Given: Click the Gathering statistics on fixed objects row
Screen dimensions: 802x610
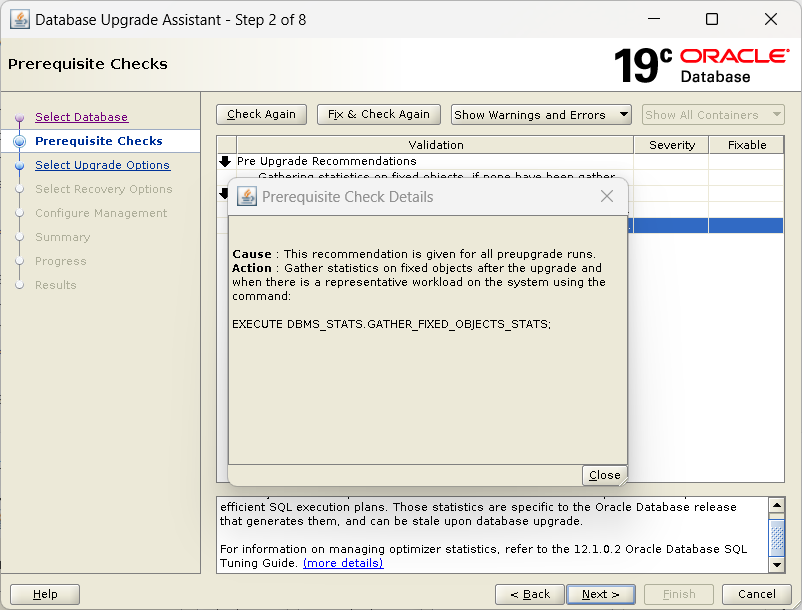Looking at the screenshot, I should tap(436, 174).
